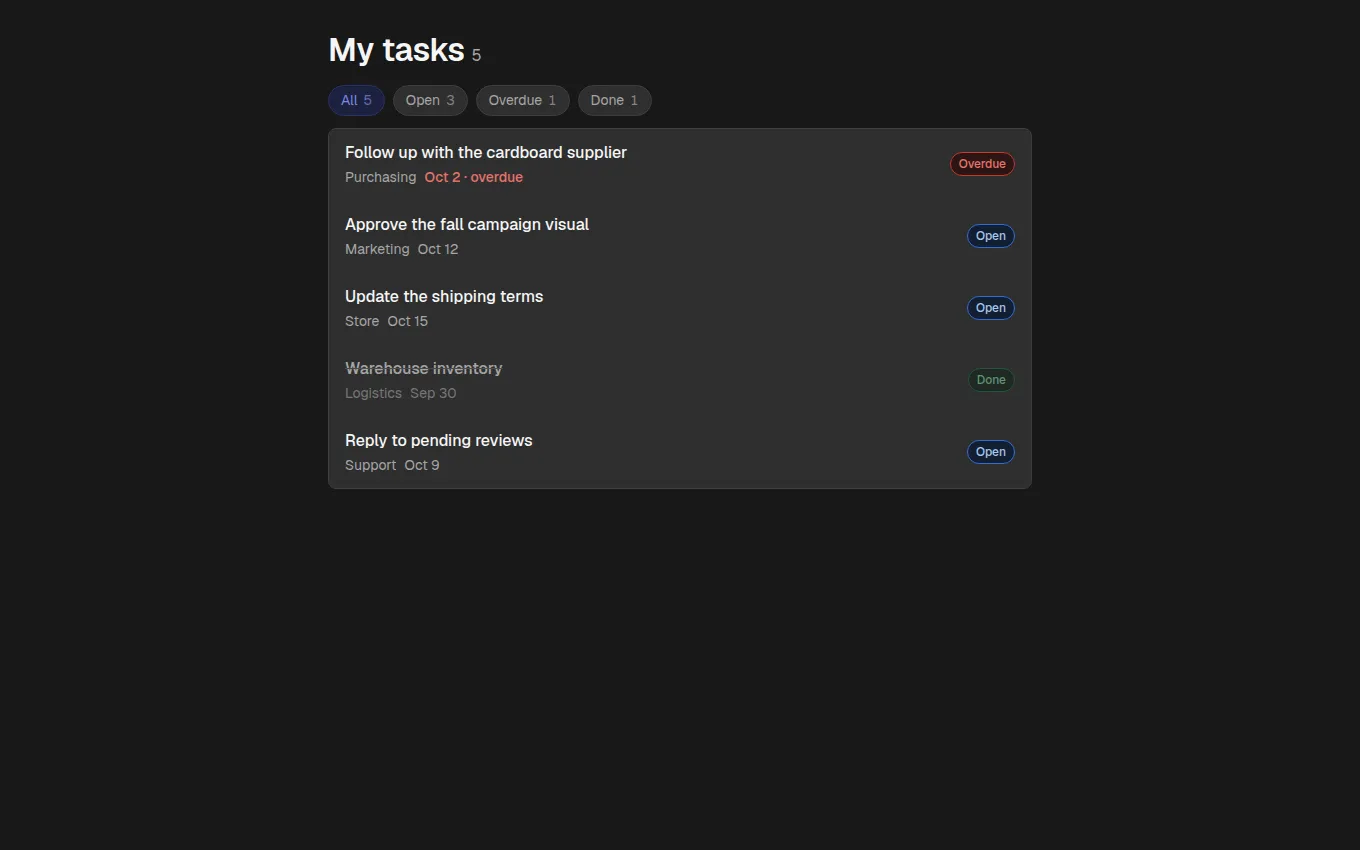Click the Purchasing category label
The height and width of the screenshot is (850, 1360).
pyautogui.click(x=380, y=177)
